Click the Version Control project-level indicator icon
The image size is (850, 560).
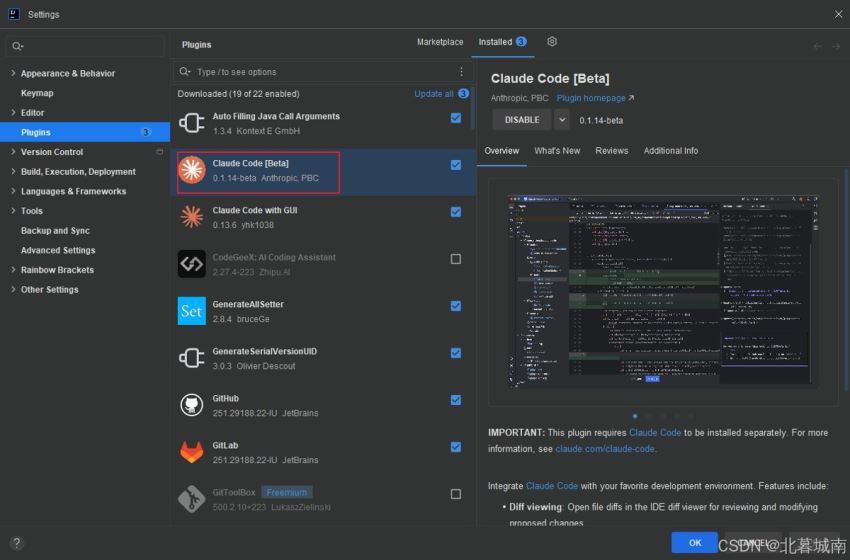[159, 152]
